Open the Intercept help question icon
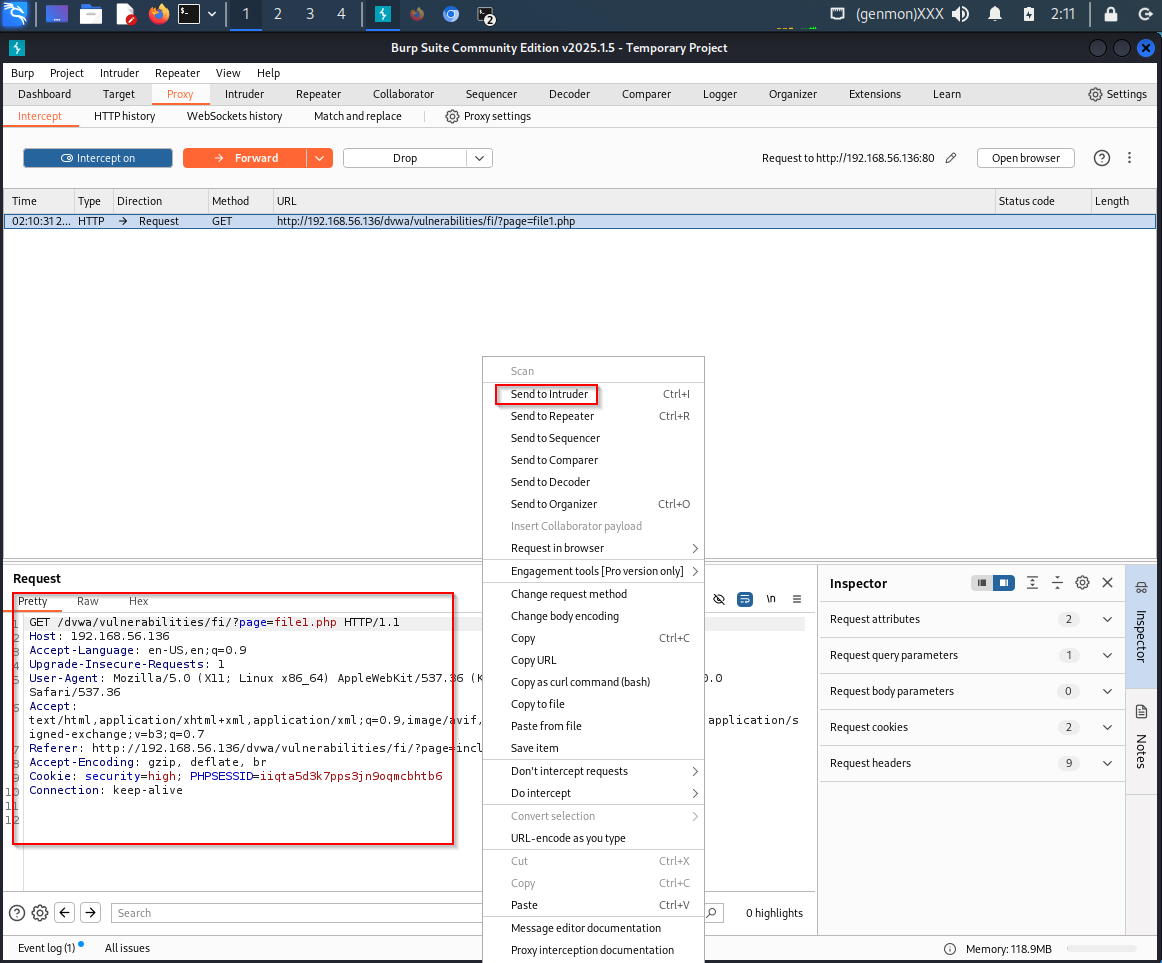The height and width of the screenshot is (963, 1162). click(1102, 158)
